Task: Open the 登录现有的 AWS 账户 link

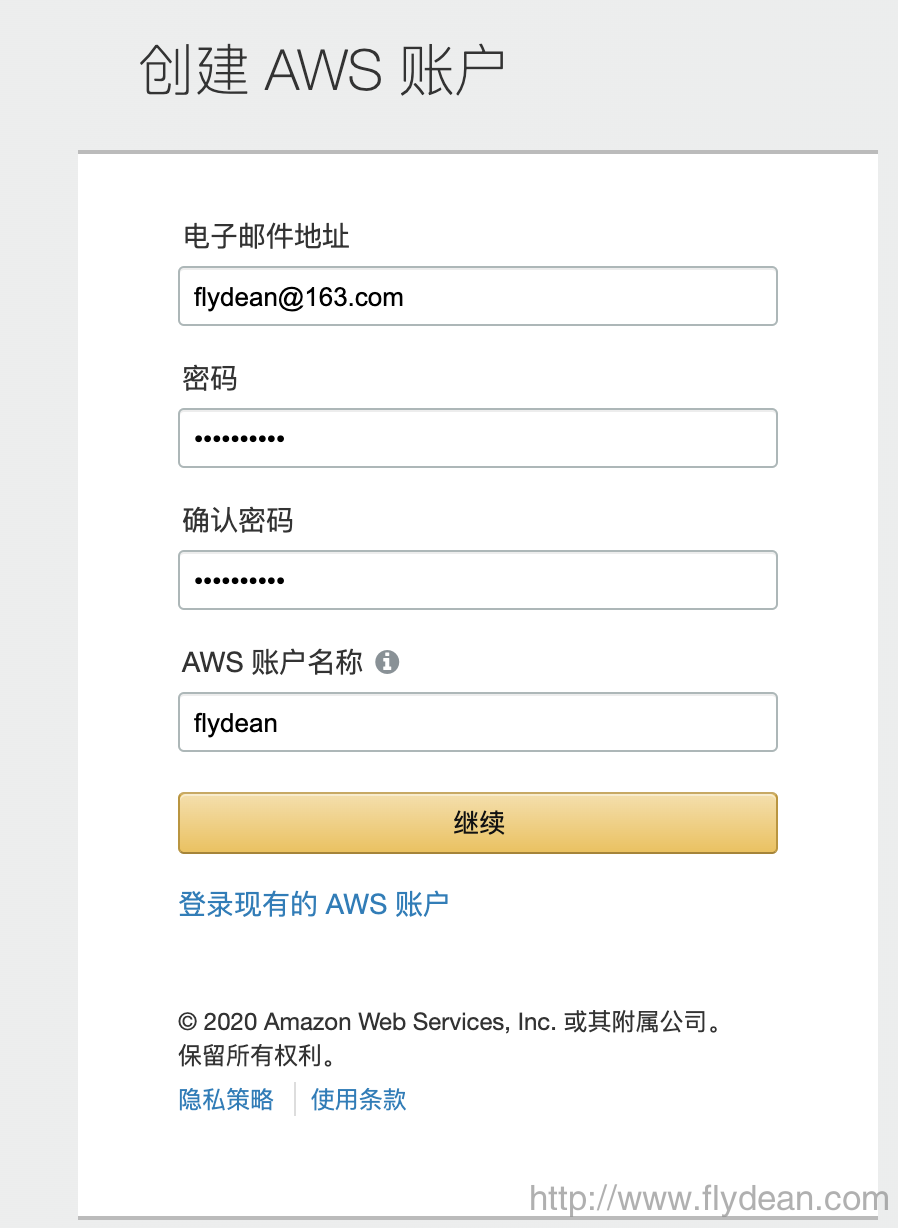Action: coord(313,904)
